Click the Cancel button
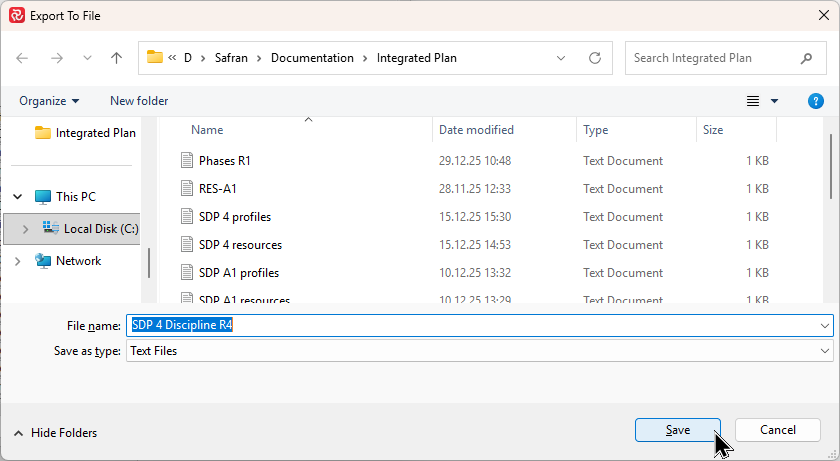Viewport: 840px width, 461px height. (x=777, y=430)
